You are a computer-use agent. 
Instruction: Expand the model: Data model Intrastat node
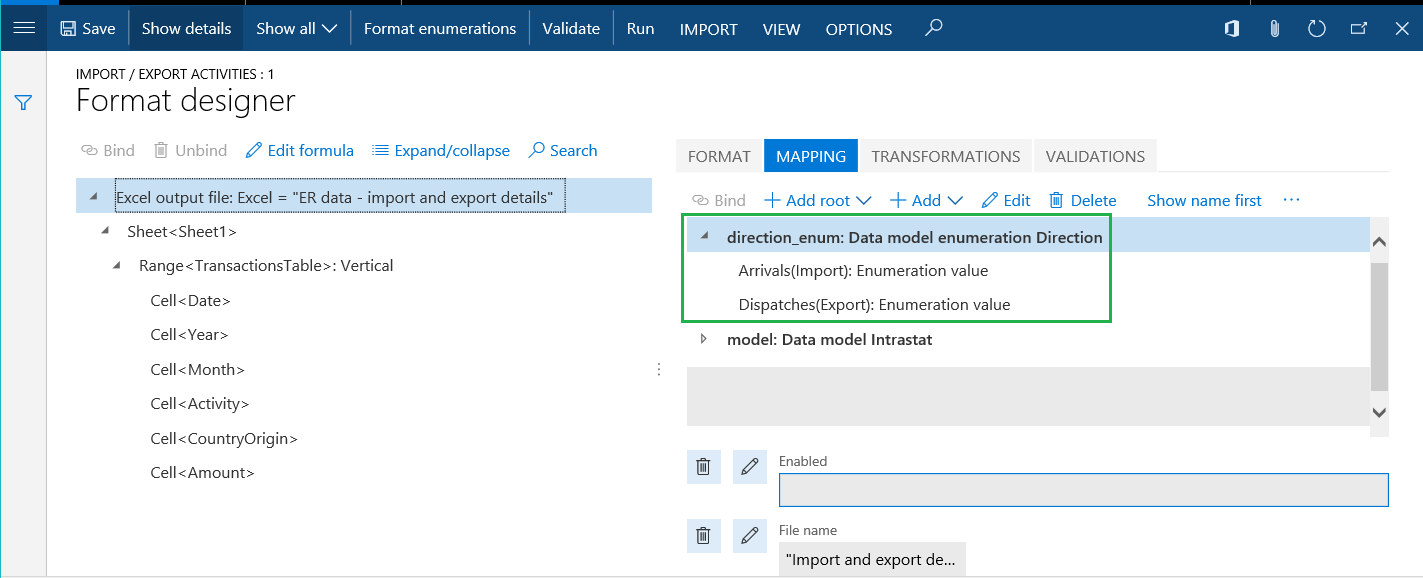pyautogui.click(x=704, y=339)
